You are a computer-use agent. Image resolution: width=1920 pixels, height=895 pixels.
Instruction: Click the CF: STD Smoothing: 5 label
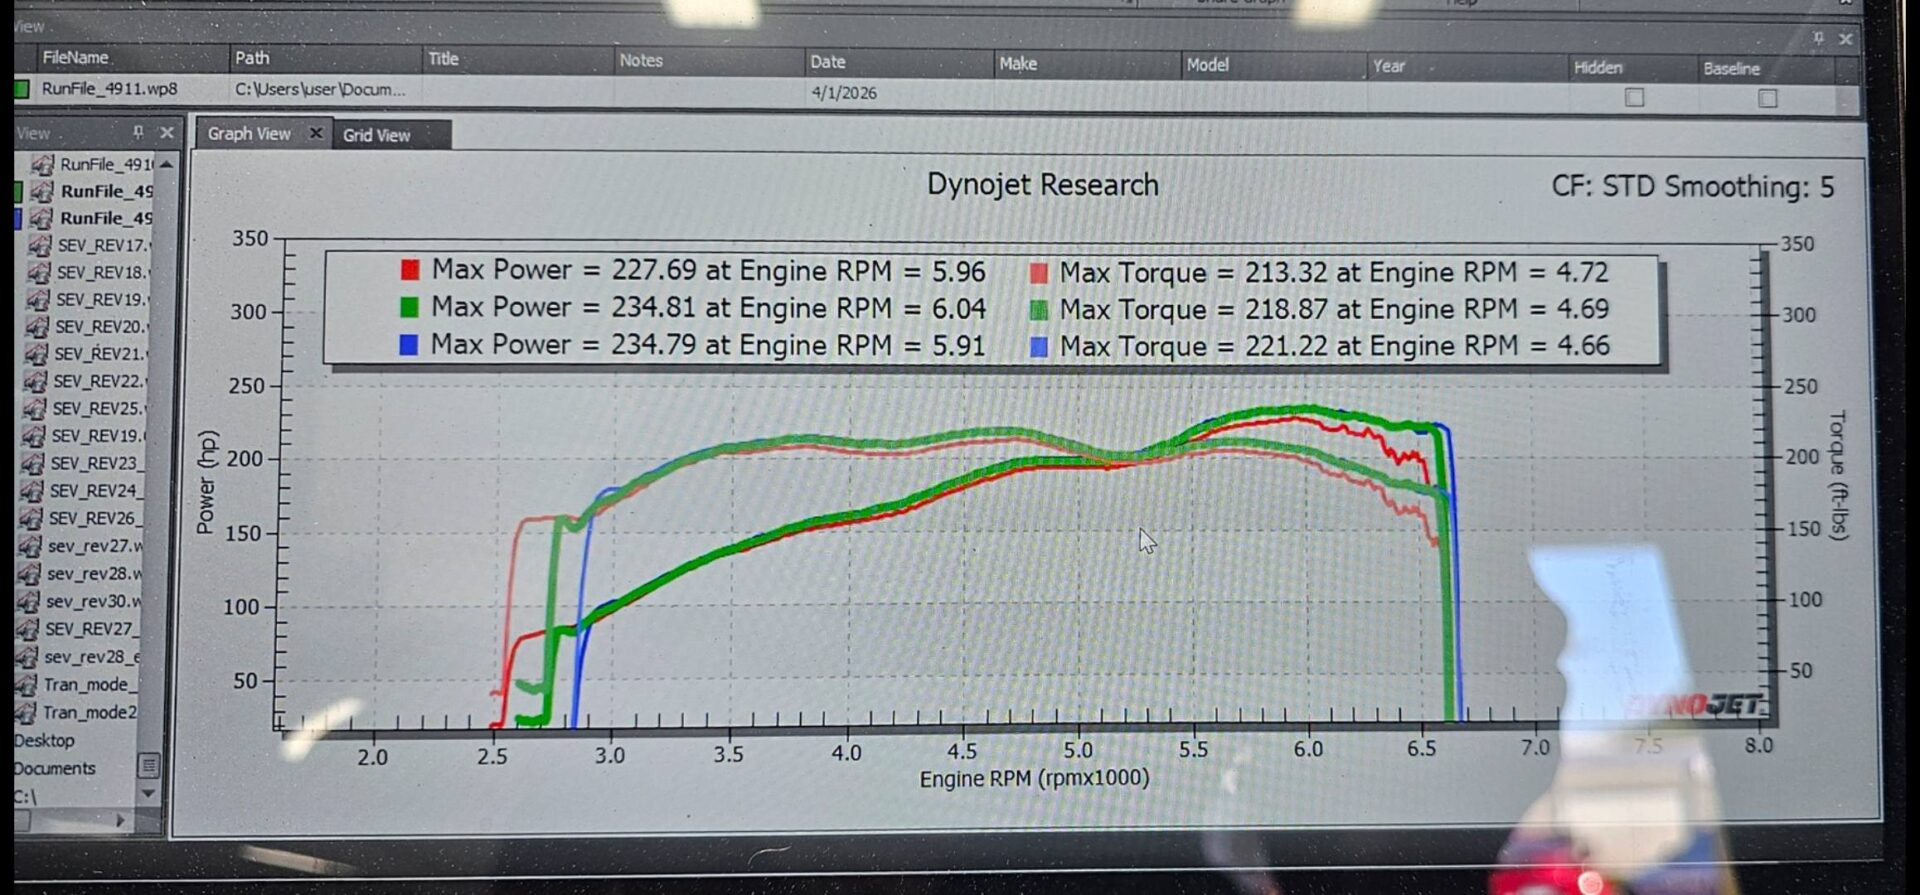1693,187
